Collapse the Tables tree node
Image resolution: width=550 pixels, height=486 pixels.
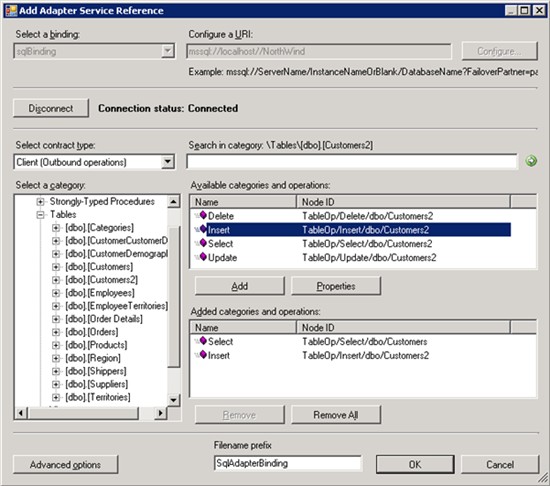pos(40,215)
